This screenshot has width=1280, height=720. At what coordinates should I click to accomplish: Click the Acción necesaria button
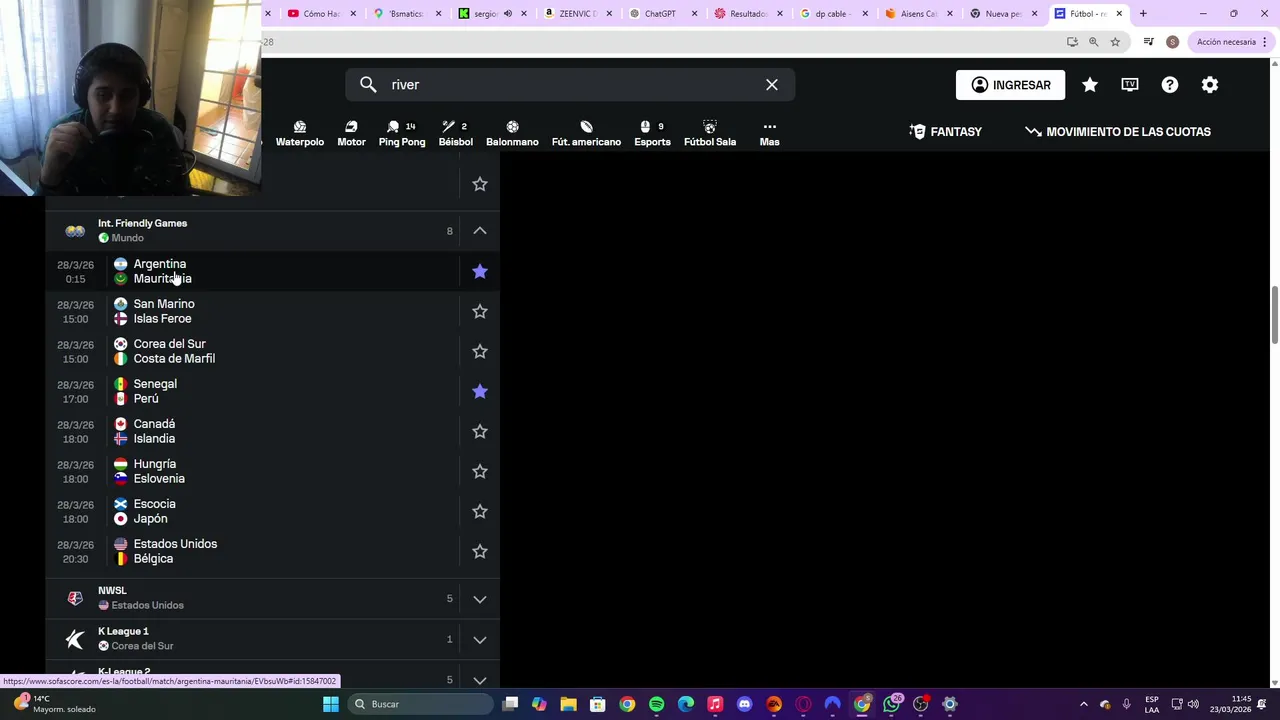point(1232,42)
